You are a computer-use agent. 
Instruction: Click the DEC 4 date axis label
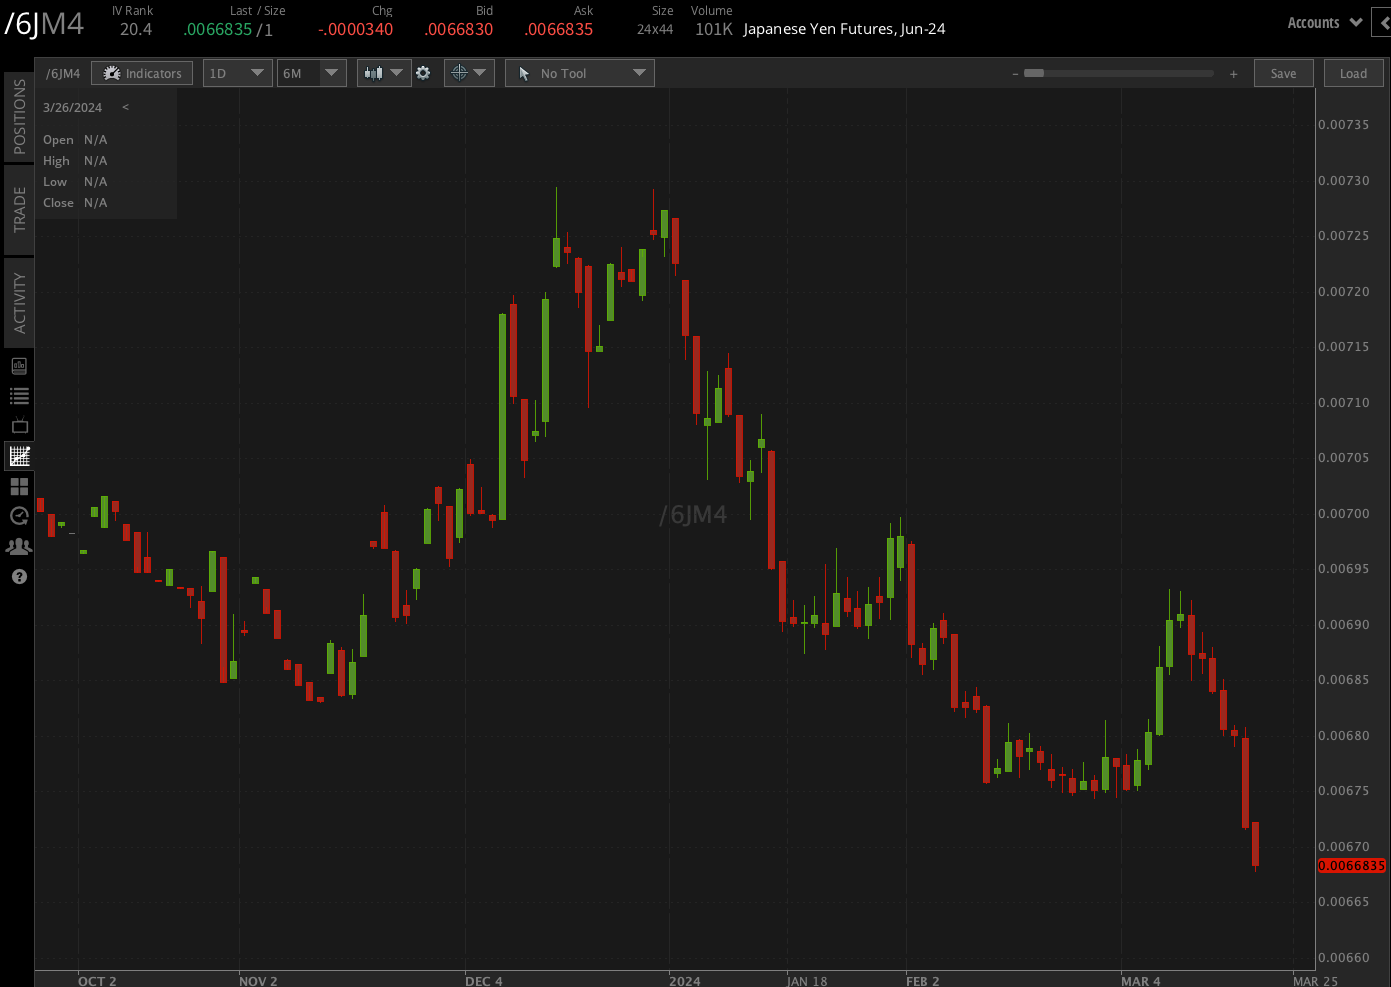click(x=484, y=980)
